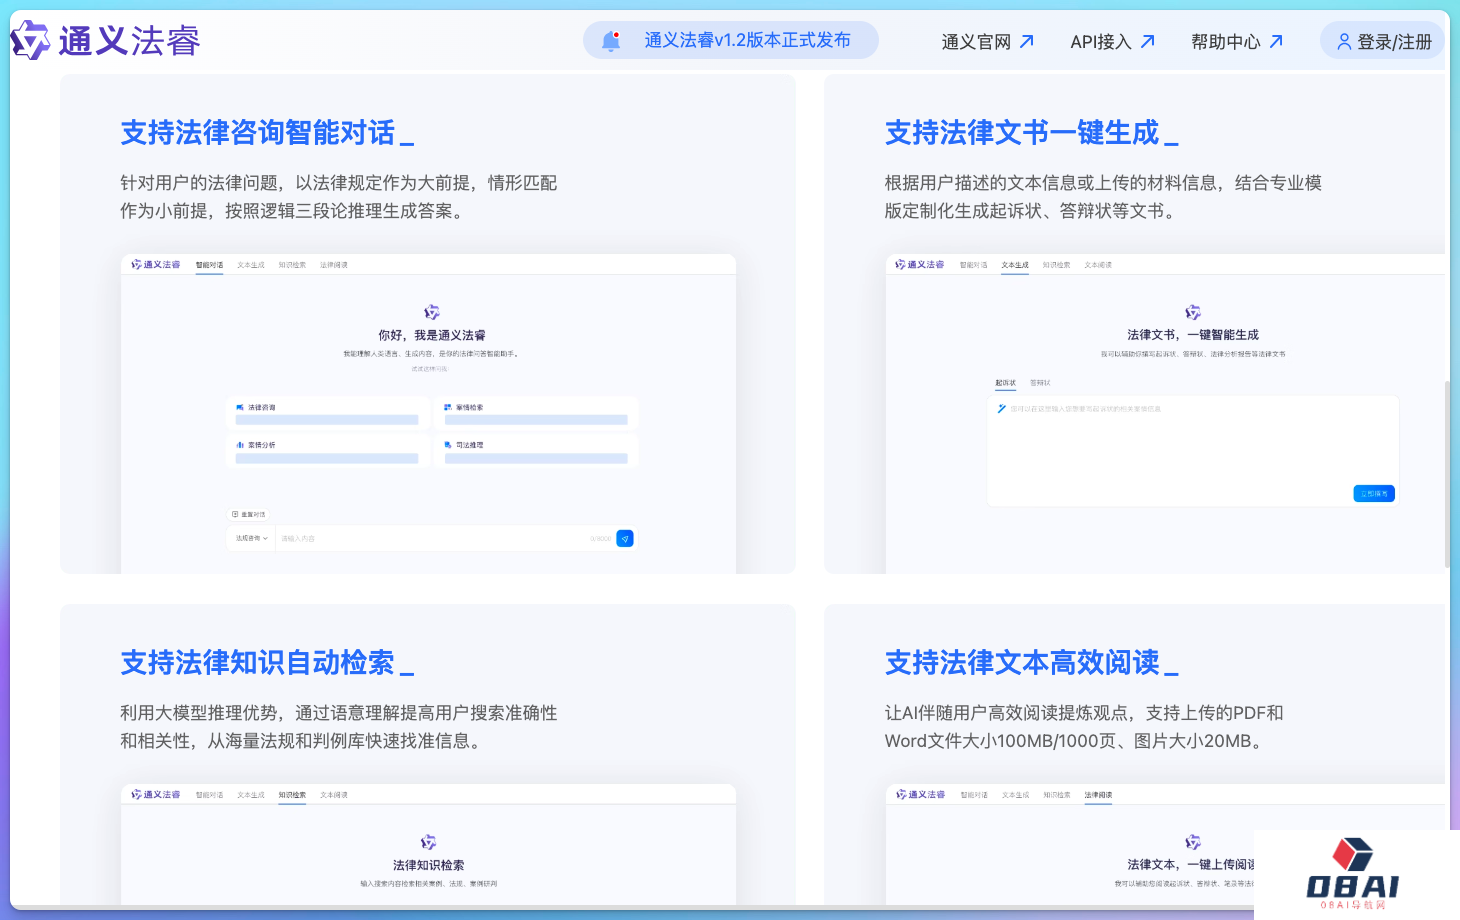Select the 案情检索 suggestion card
The image size is (1460, 920).
pyautogui.click(x=536, y=413)
